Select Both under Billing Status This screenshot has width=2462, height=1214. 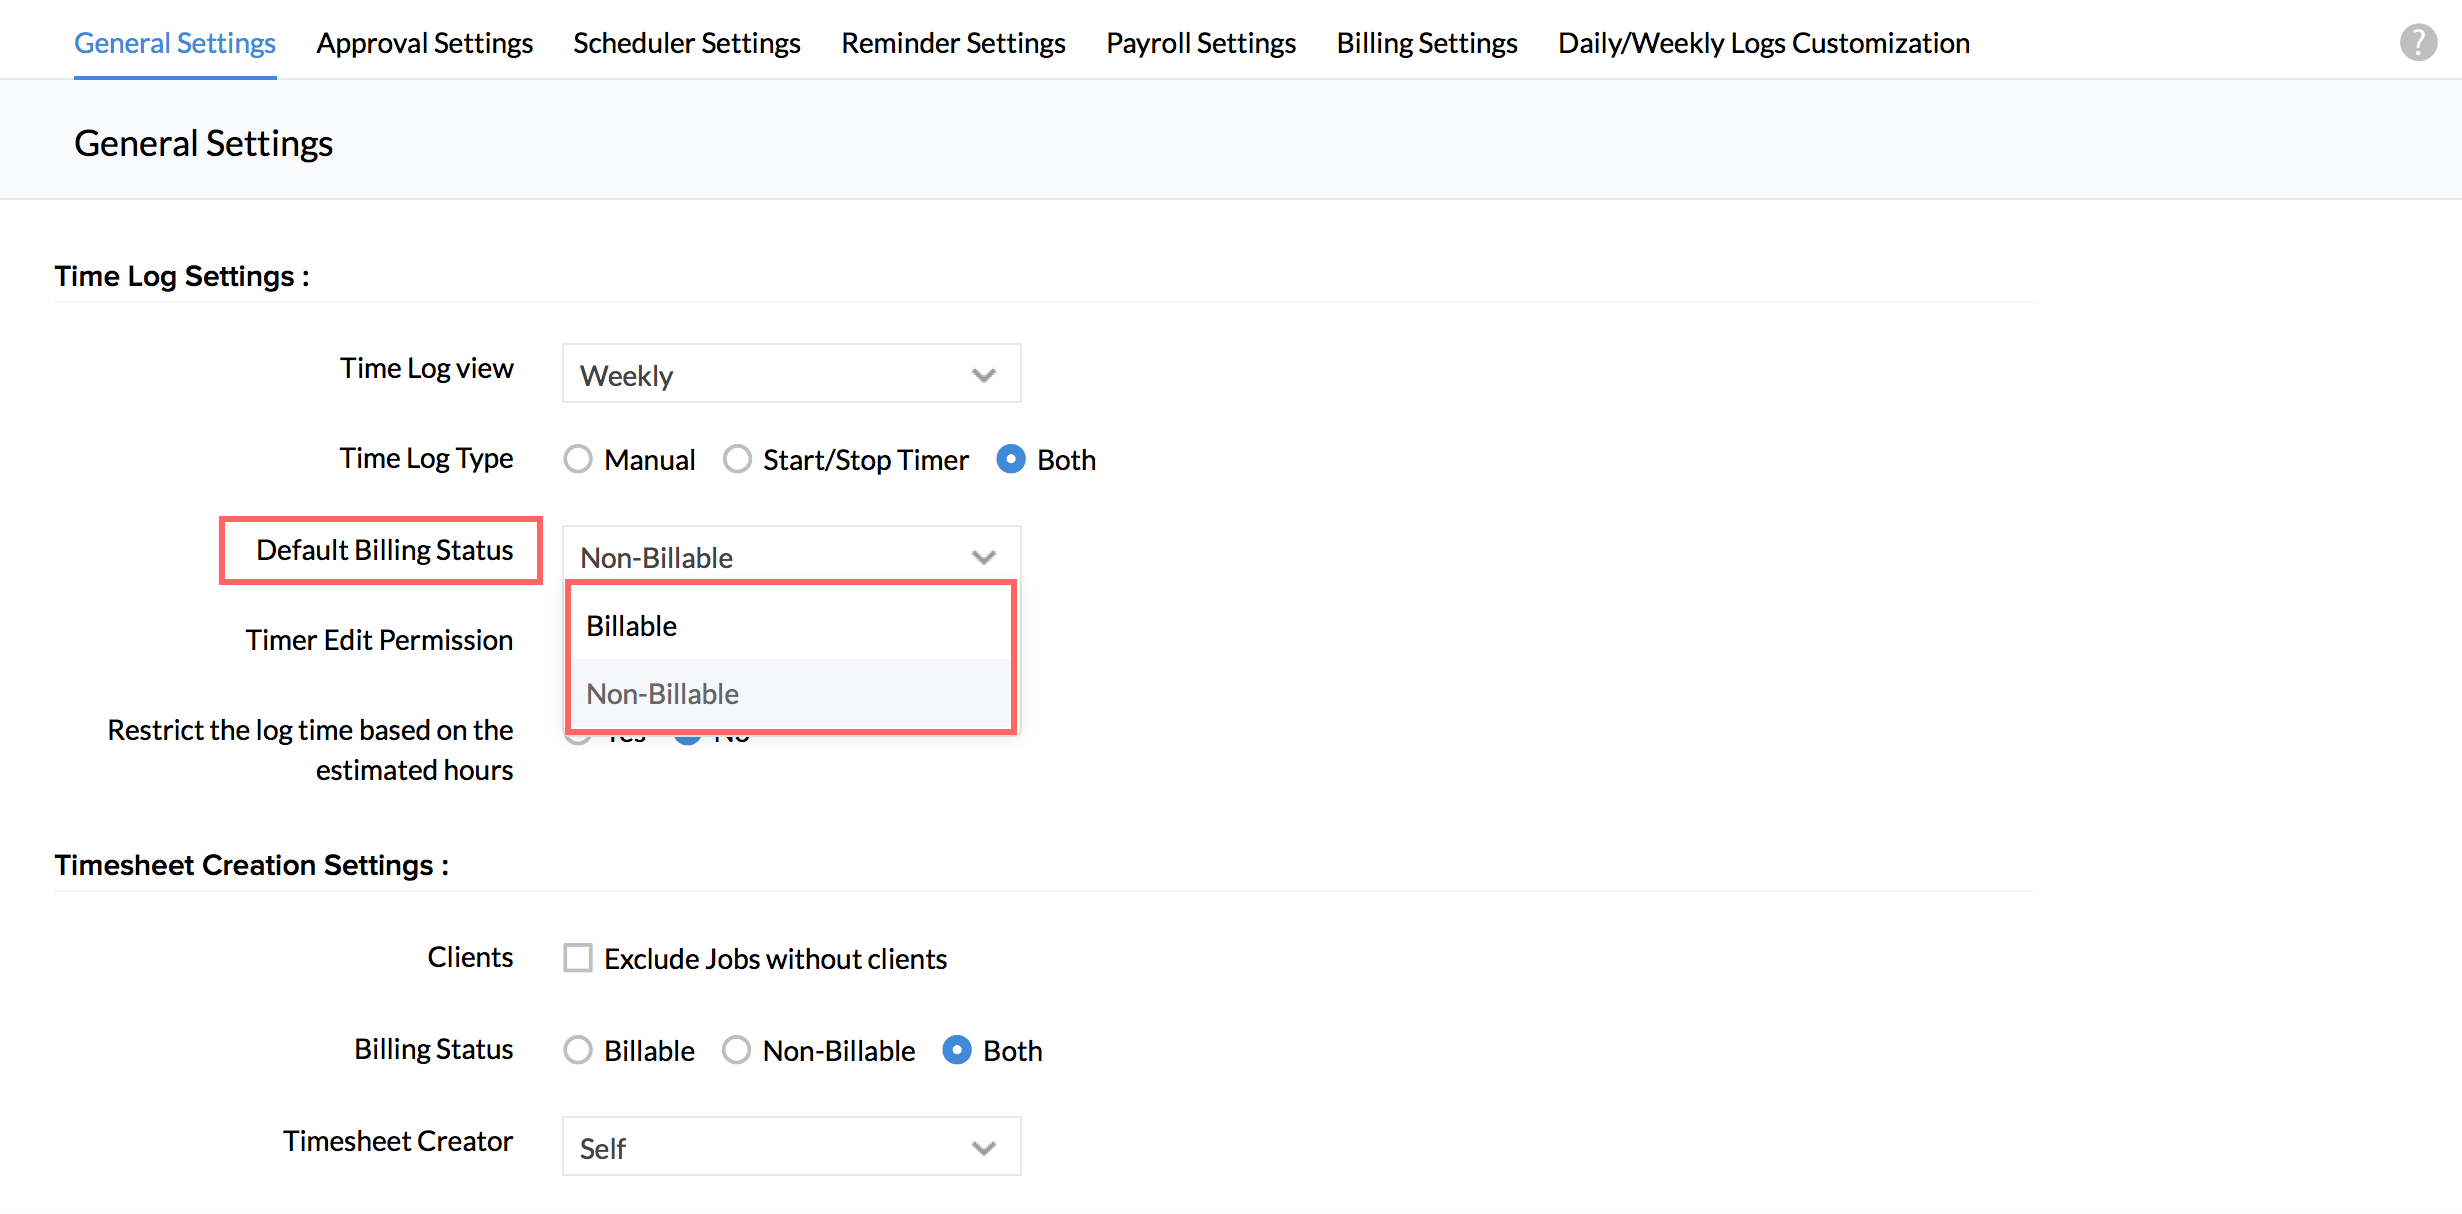(957, 1050)
